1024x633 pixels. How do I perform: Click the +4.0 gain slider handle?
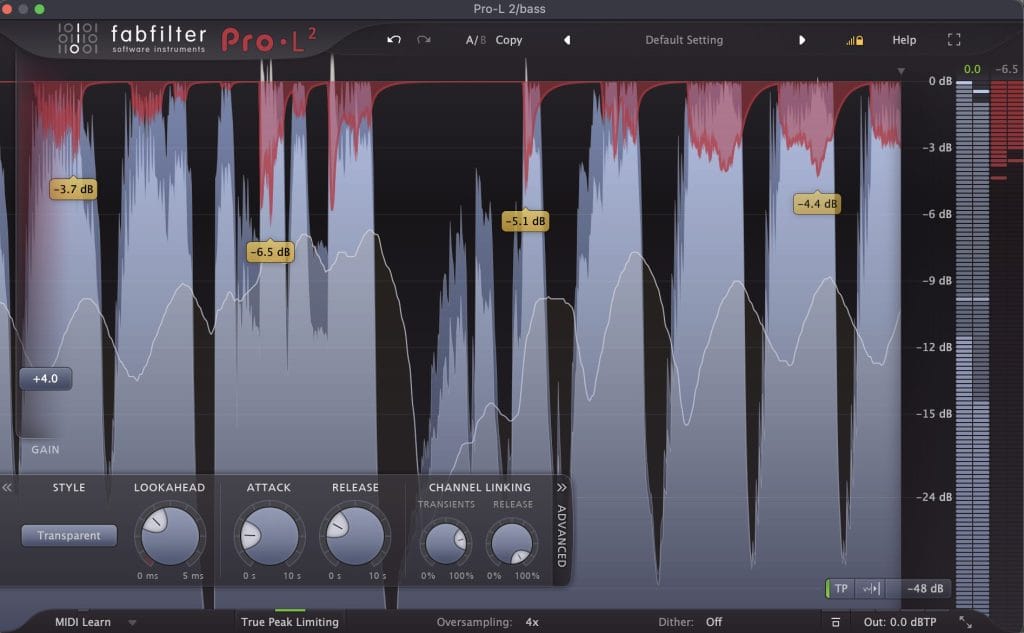point(45,379)
